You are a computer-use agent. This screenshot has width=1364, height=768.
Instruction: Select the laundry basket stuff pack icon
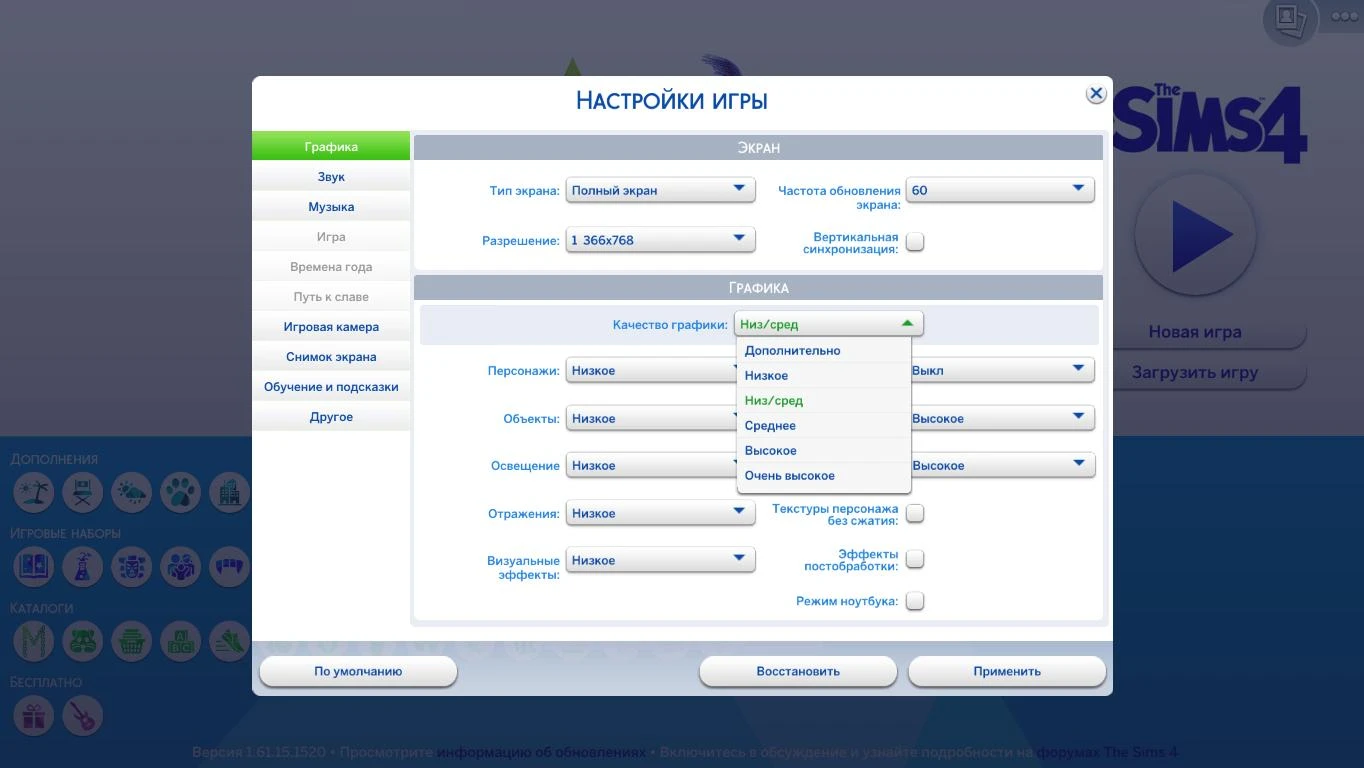point(132,641)
